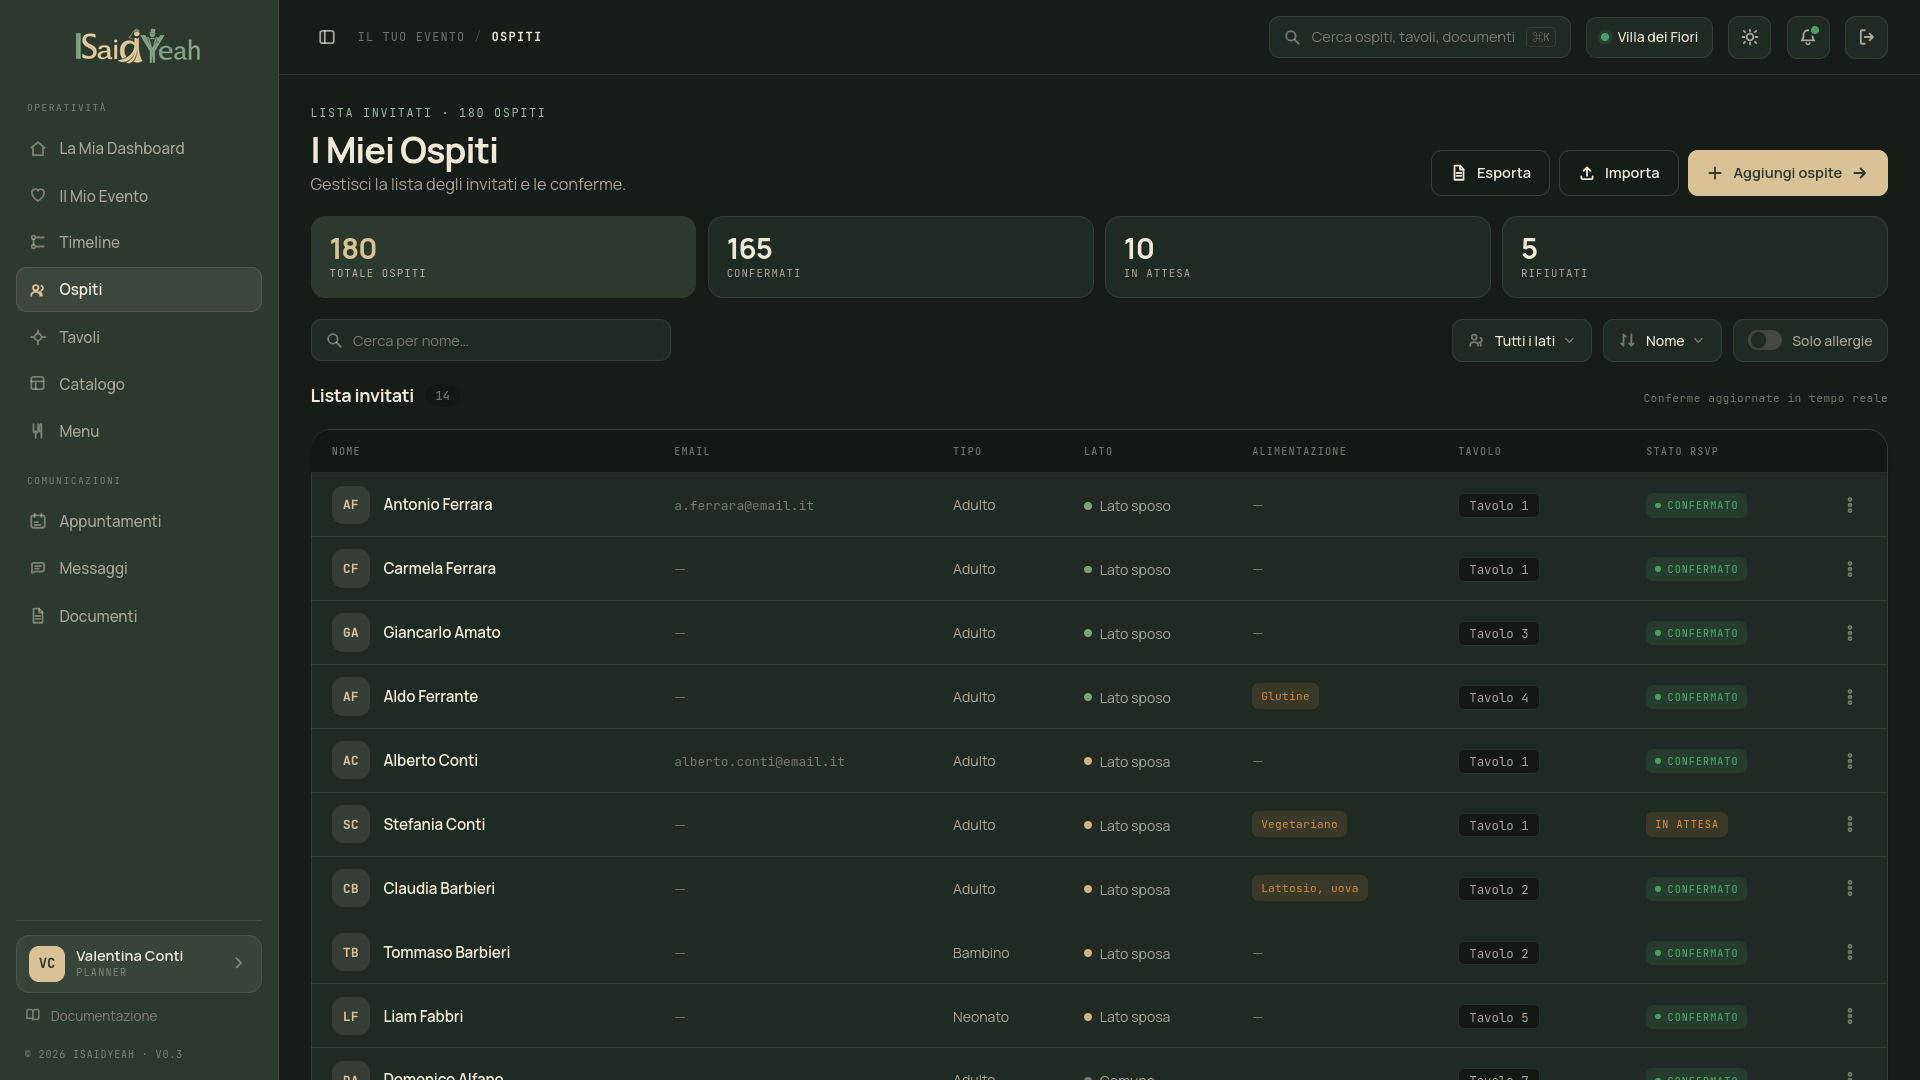The width and height of the screenshot is (1920, 1080).
Task: Filter by the 5 Rifiutati card
Action: (1694, 257)
